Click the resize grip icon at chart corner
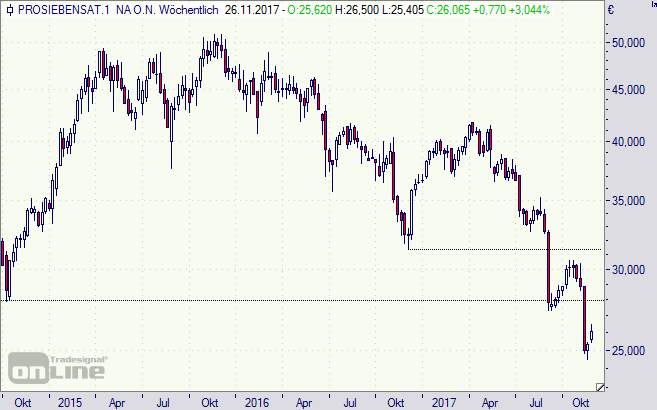Viewport: 657px width, 410px height. pos(600,387)
